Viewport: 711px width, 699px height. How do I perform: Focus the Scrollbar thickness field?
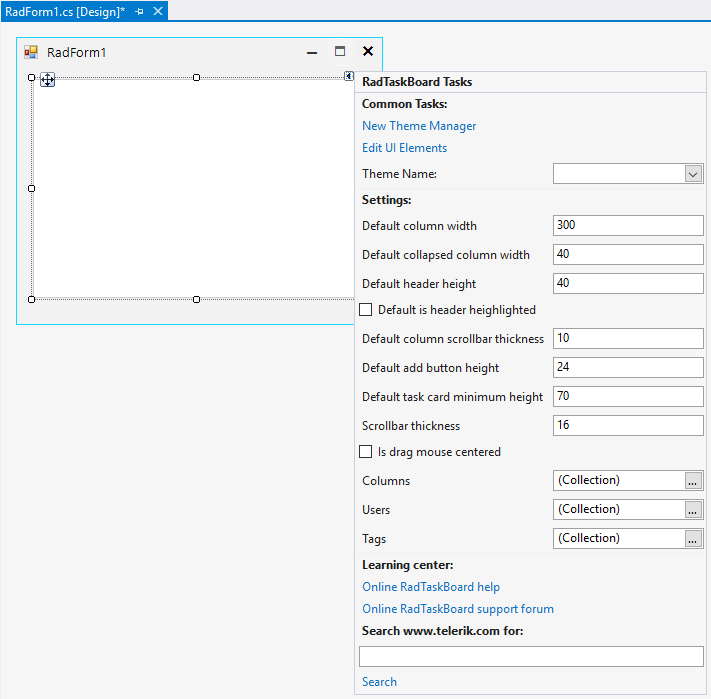click(628, 426)
